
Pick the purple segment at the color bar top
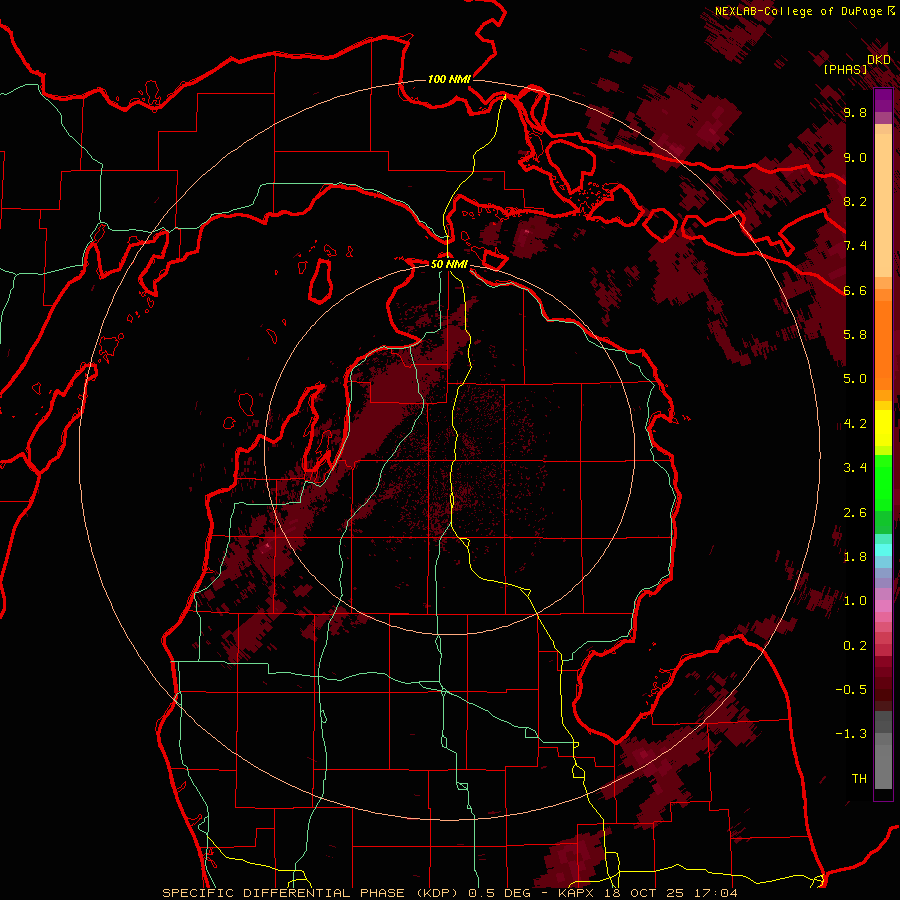(x=883, y=100)
